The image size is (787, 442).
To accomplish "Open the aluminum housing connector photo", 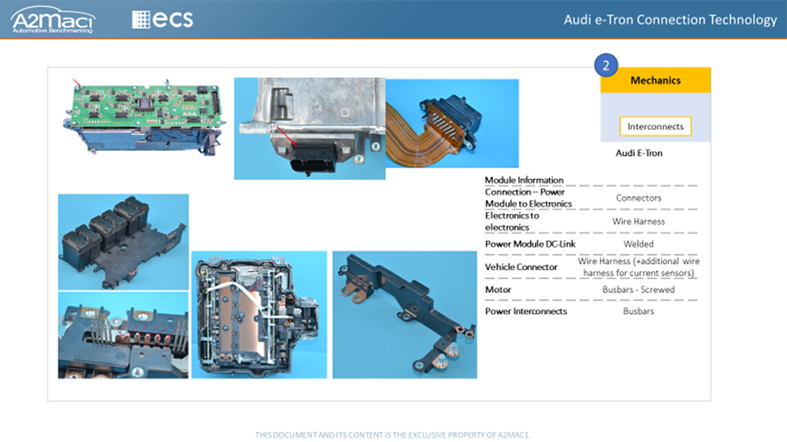I will pyautogui.click(x=310, y=128).
